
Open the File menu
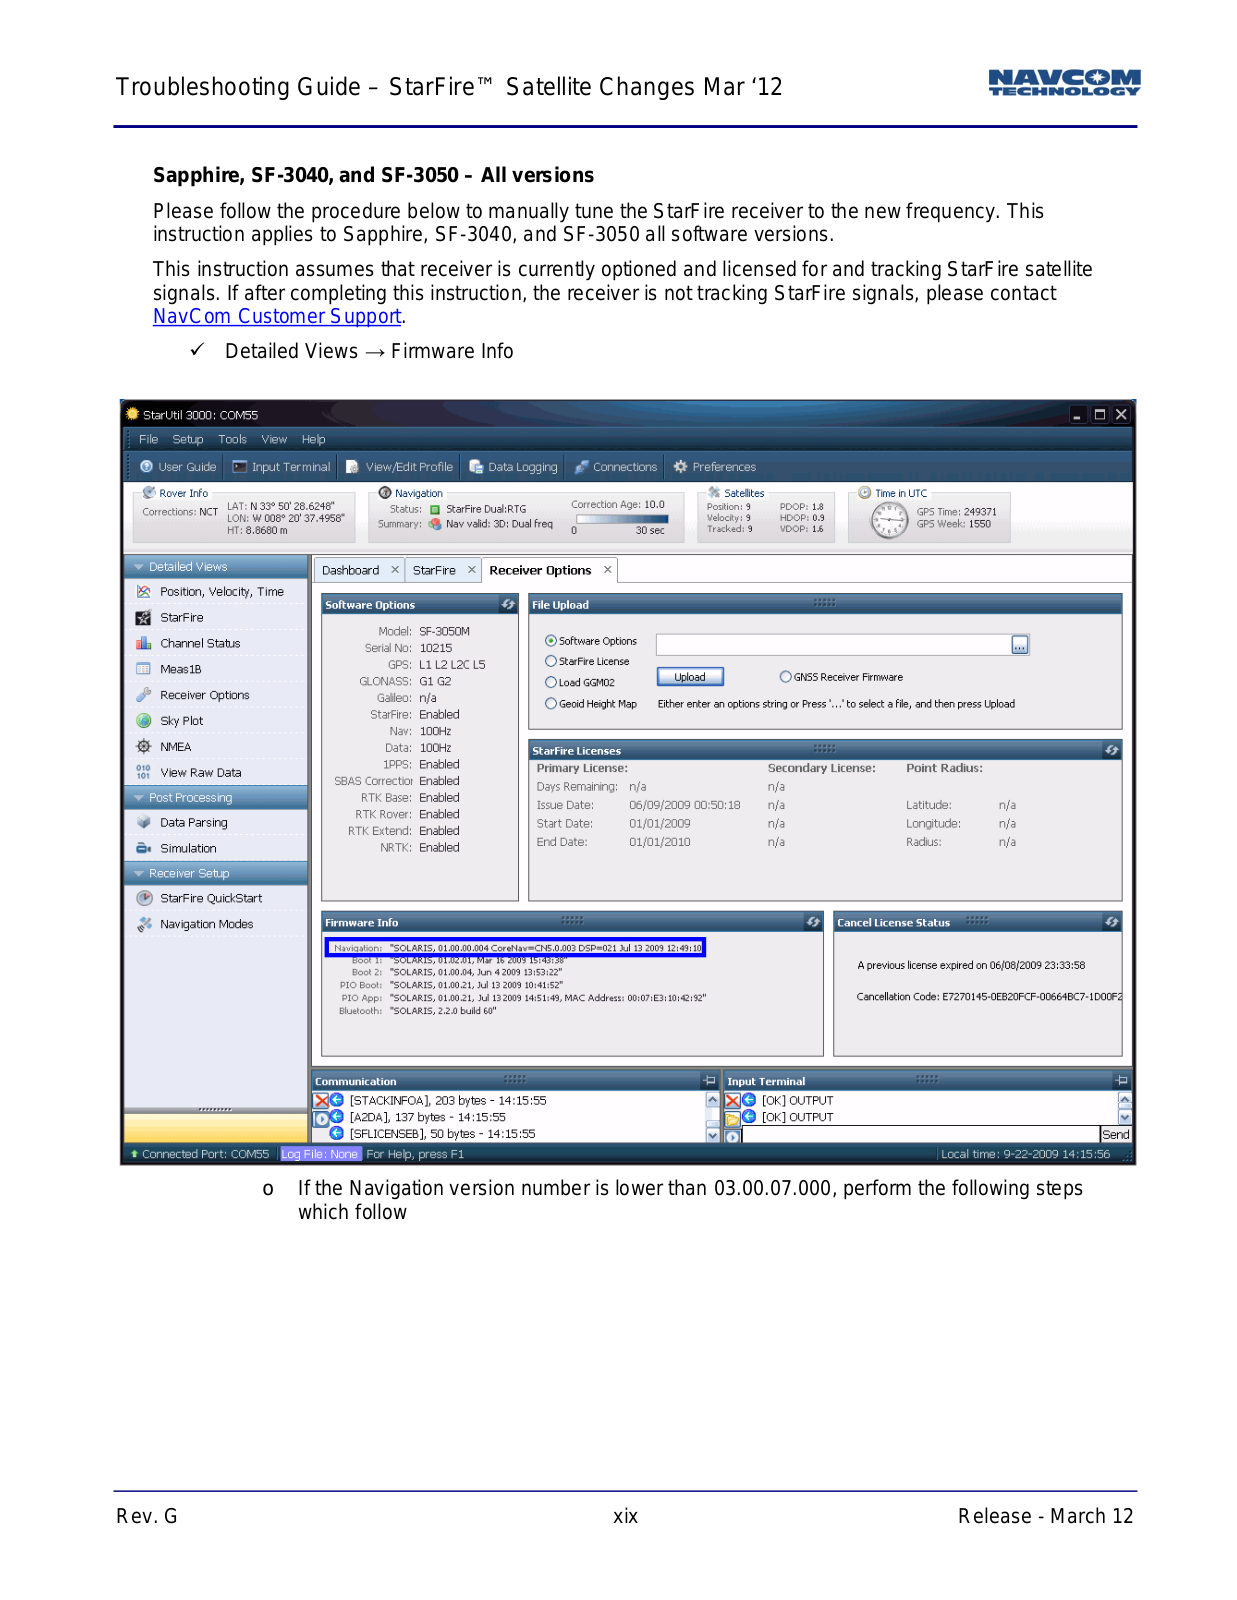point(149,439)
